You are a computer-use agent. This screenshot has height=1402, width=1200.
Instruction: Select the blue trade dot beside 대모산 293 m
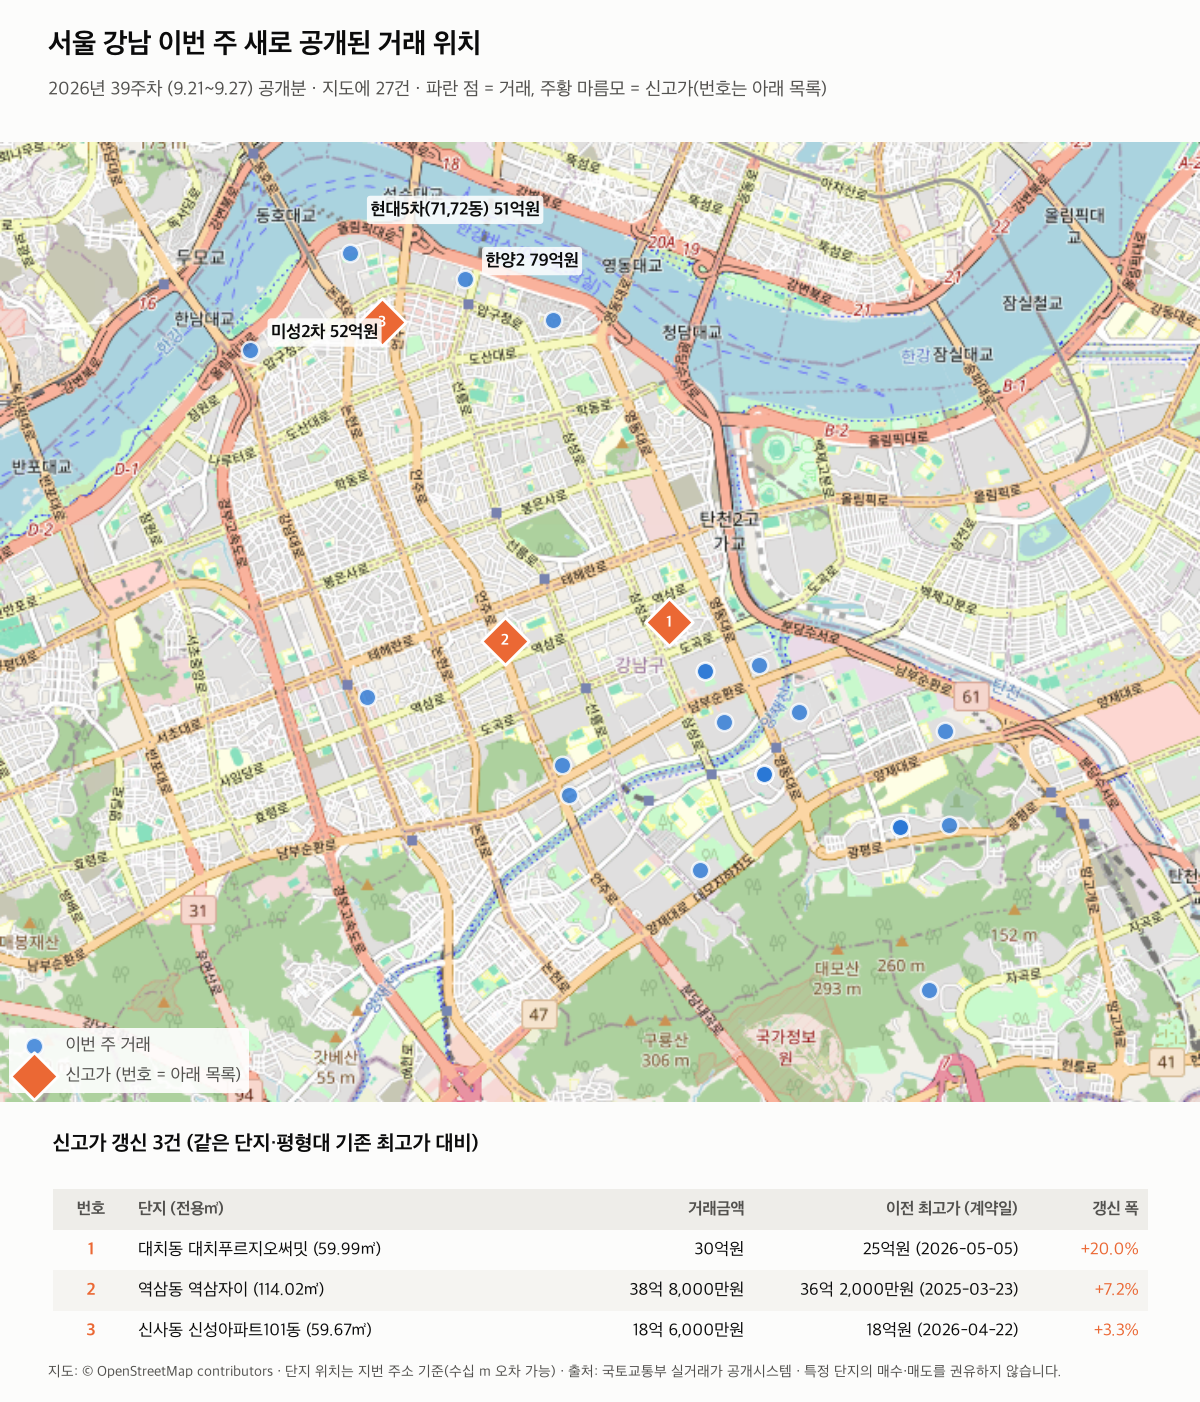click(929, 990)
